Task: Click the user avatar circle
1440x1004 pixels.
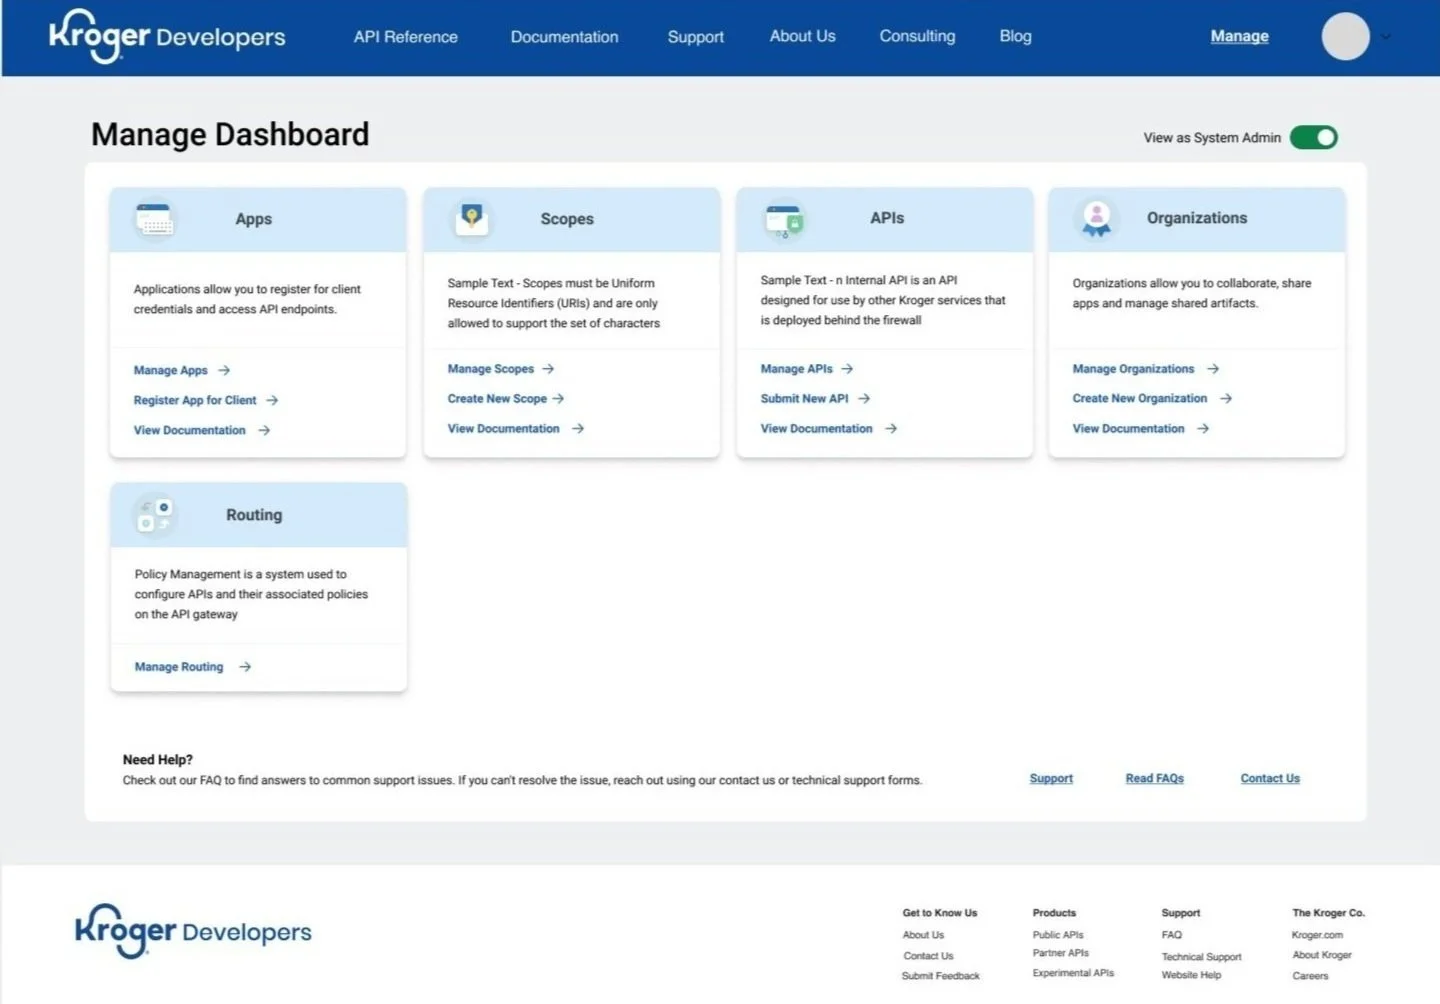Action: point(1345,37)
